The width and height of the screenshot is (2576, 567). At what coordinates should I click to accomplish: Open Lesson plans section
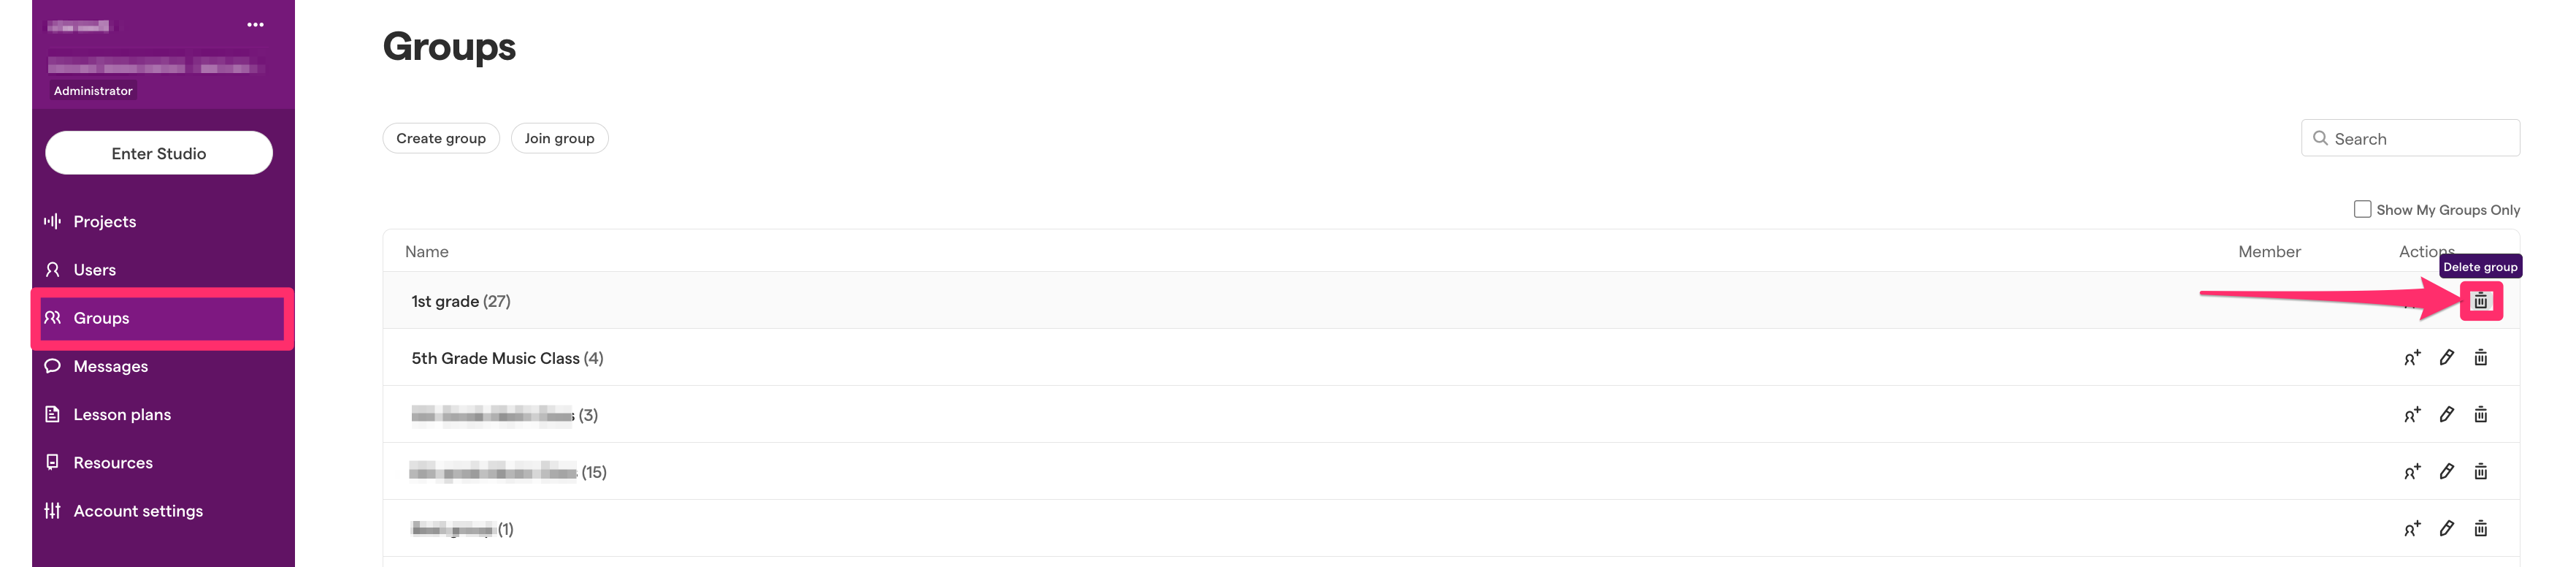click(x=122, y=414)
